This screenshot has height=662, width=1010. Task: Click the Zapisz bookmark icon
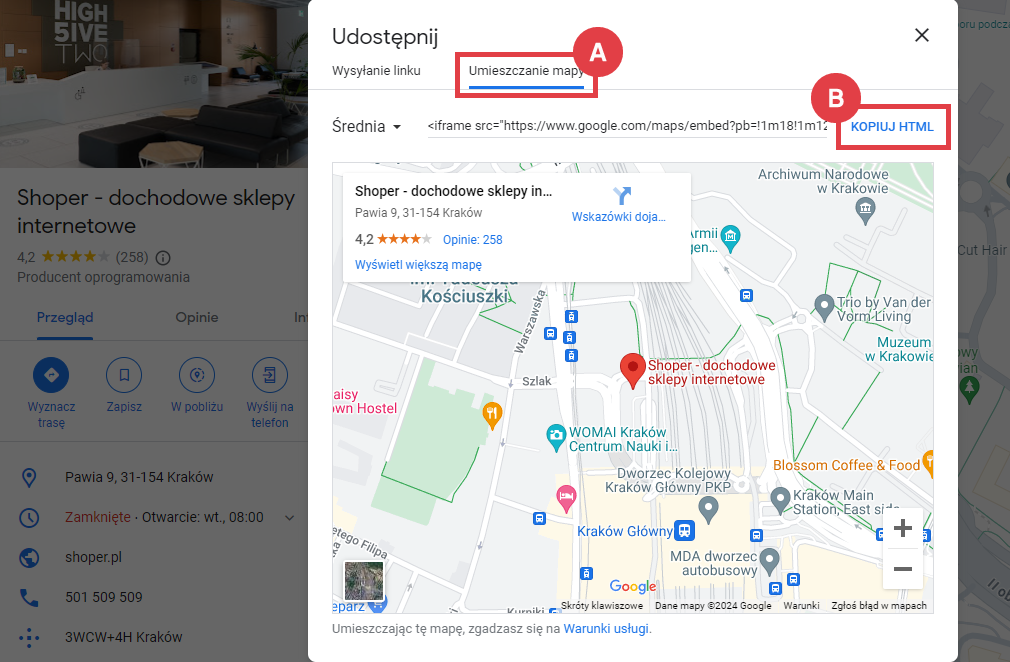tap(124, 375)
